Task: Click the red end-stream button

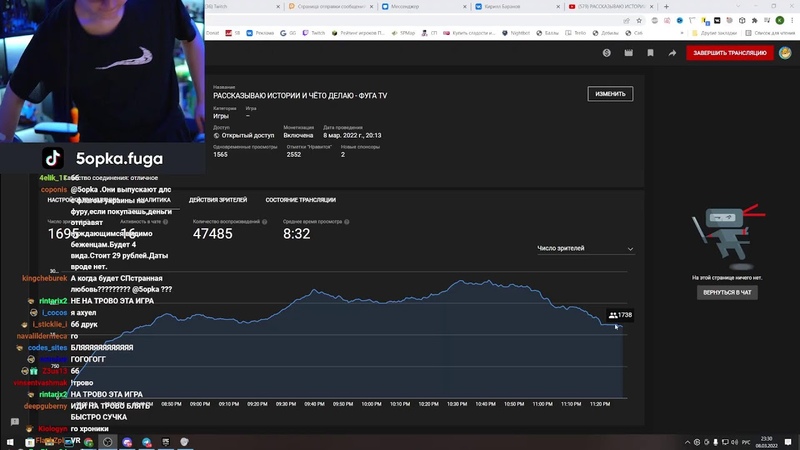Action: pyautogui.click(x=730, y=53)
